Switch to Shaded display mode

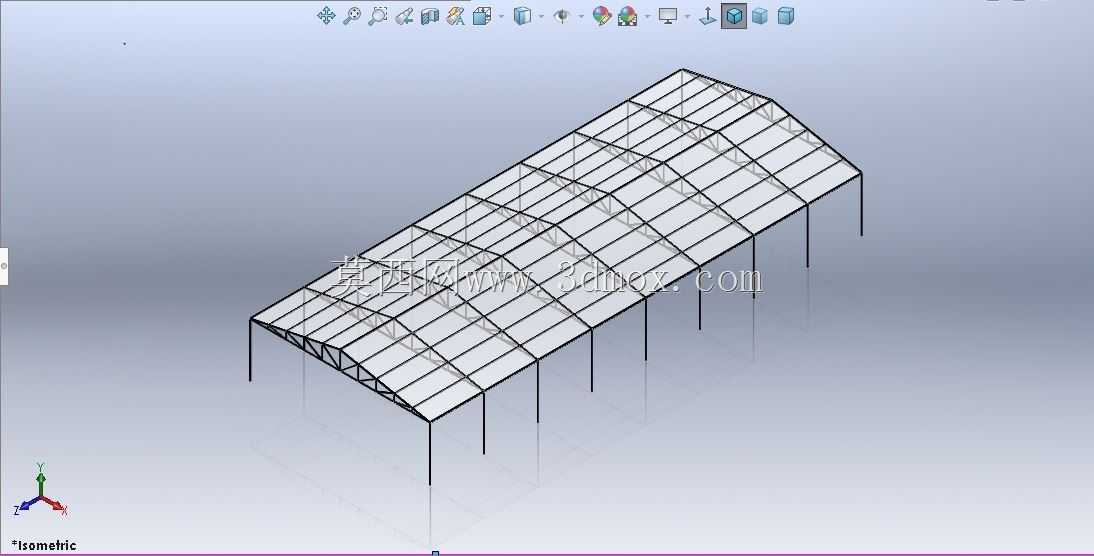760,15
